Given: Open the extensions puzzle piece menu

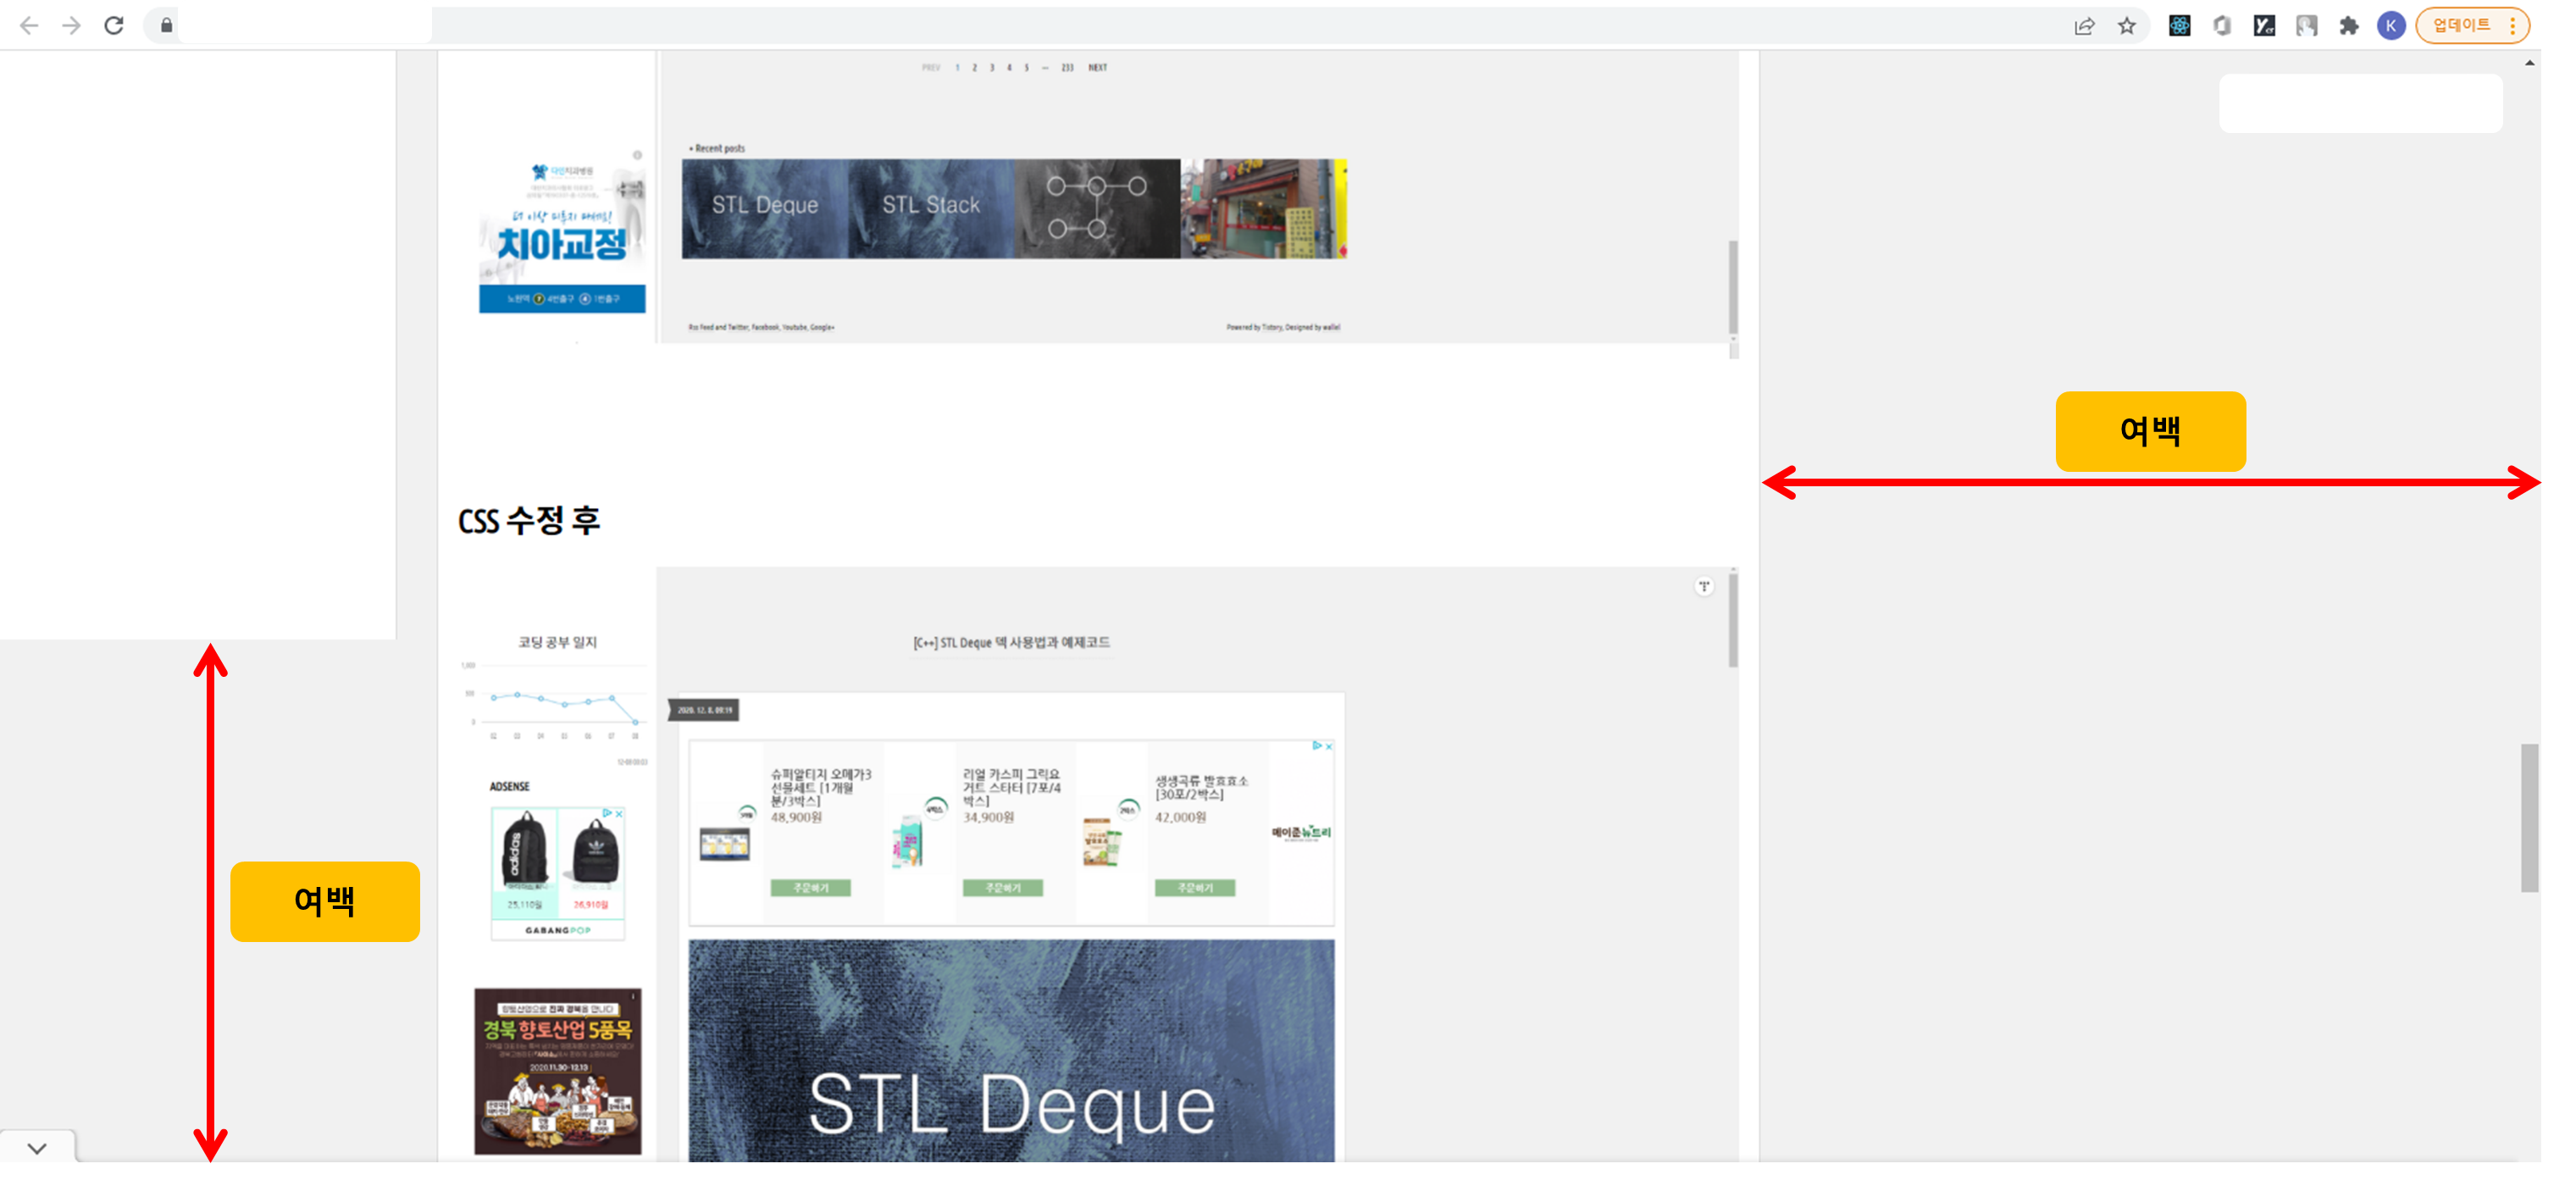Looking at the screenshot, I should click(2349, 26).
